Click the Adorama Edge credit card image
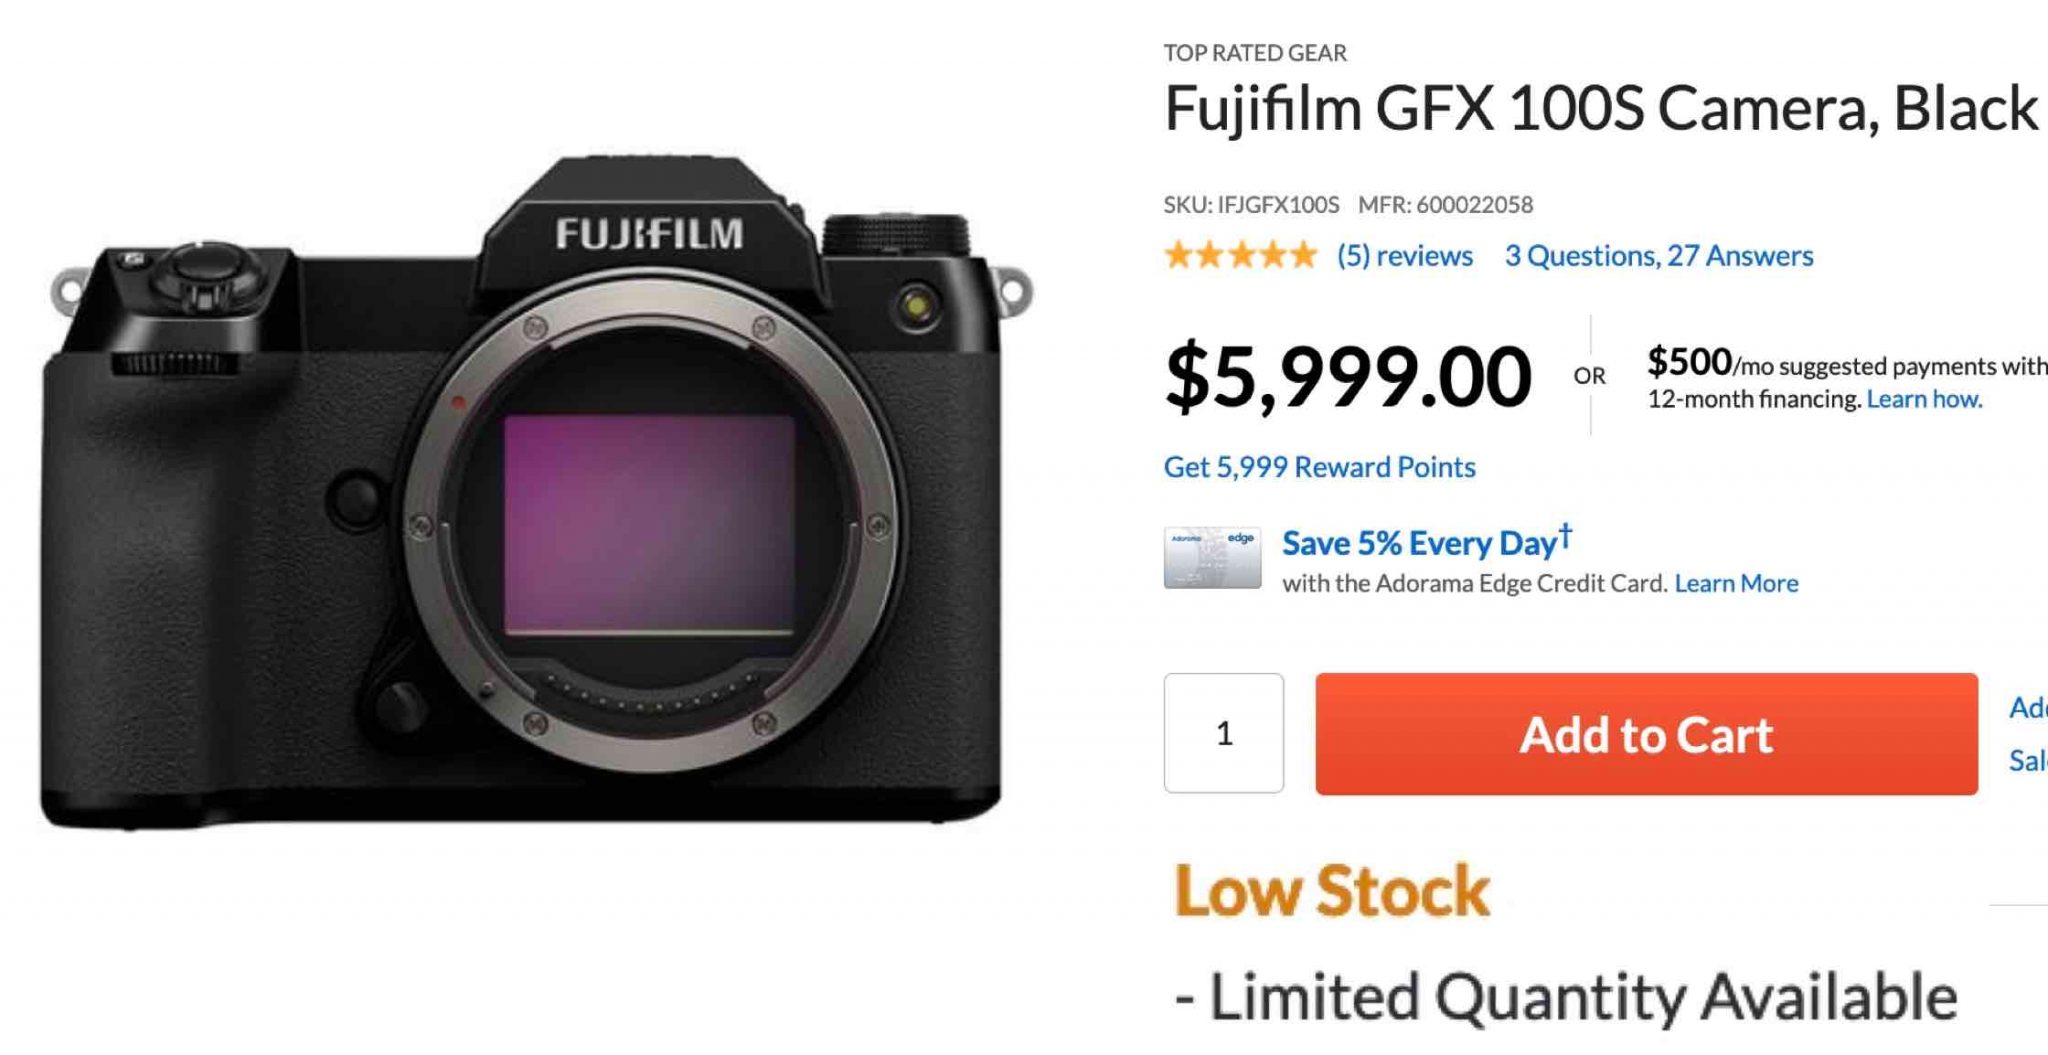 tap(1212, 558)
